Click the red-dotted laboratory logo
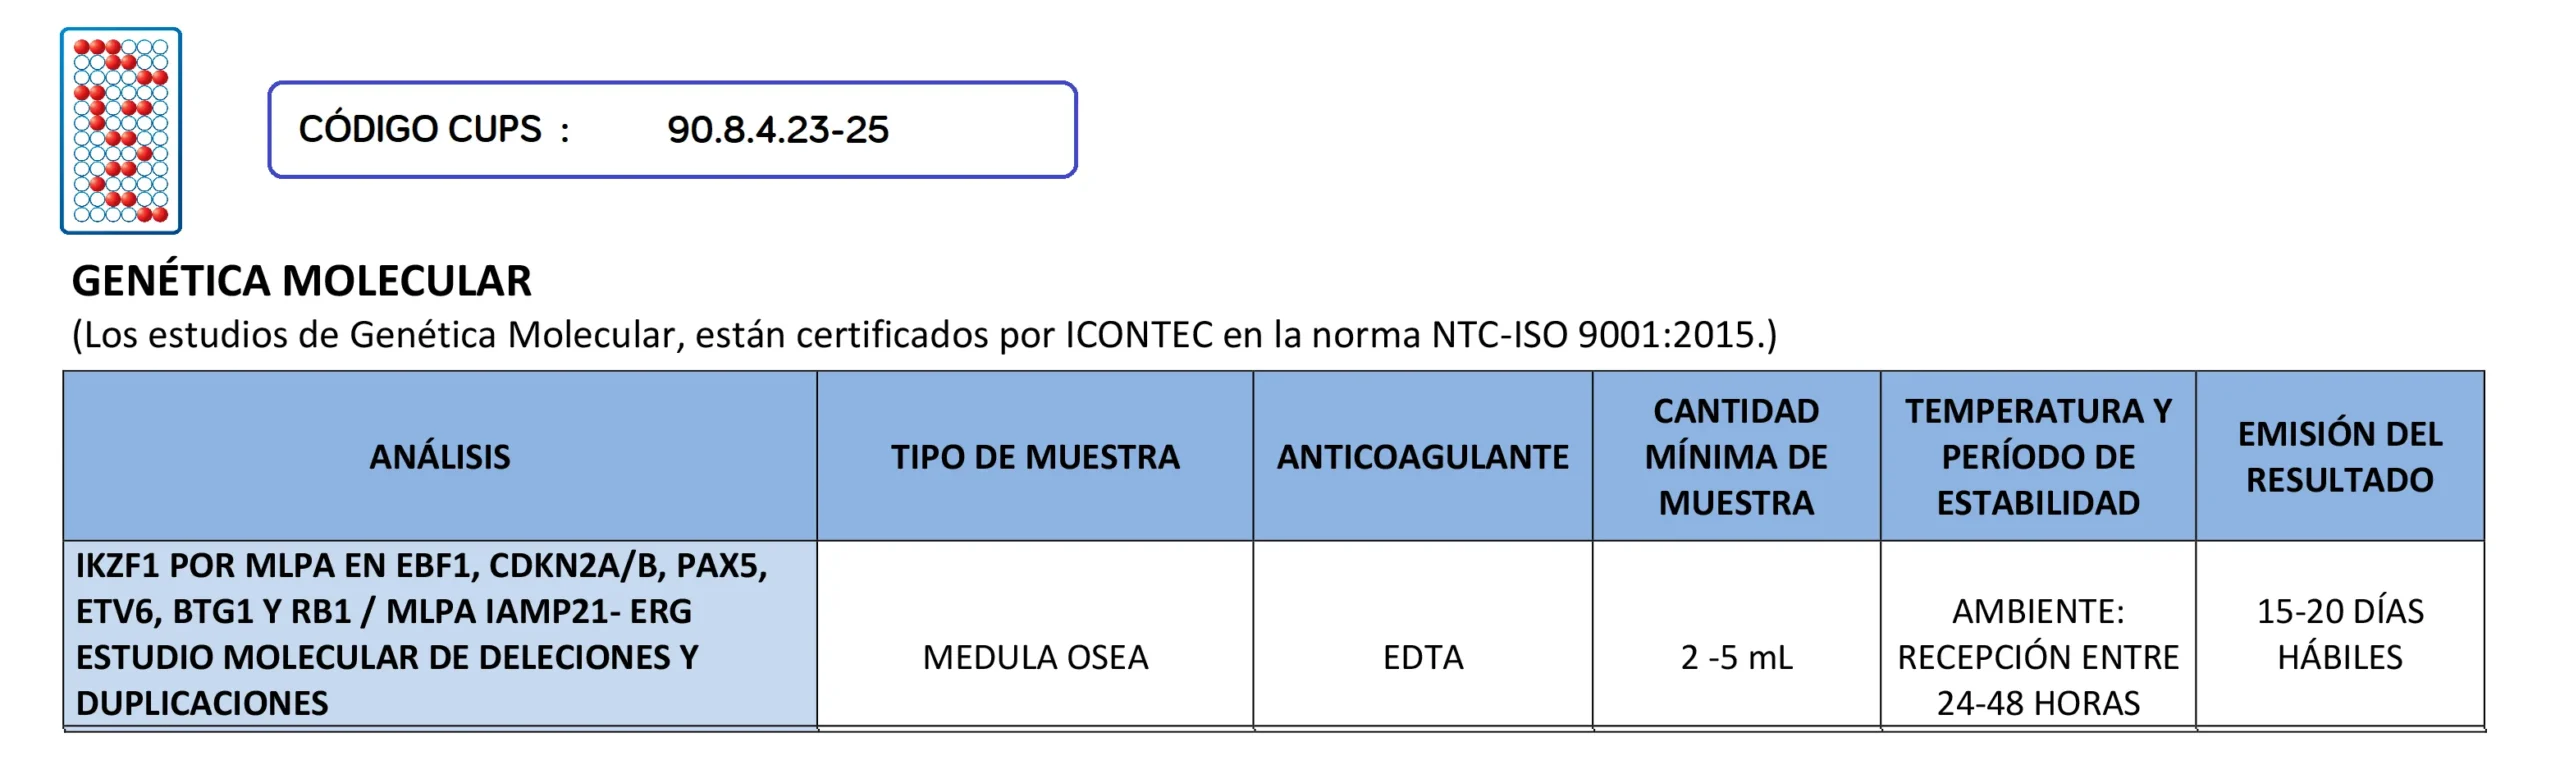Image resolution: width=2560 pixels, height=765 pixels. tap(121, 130)
